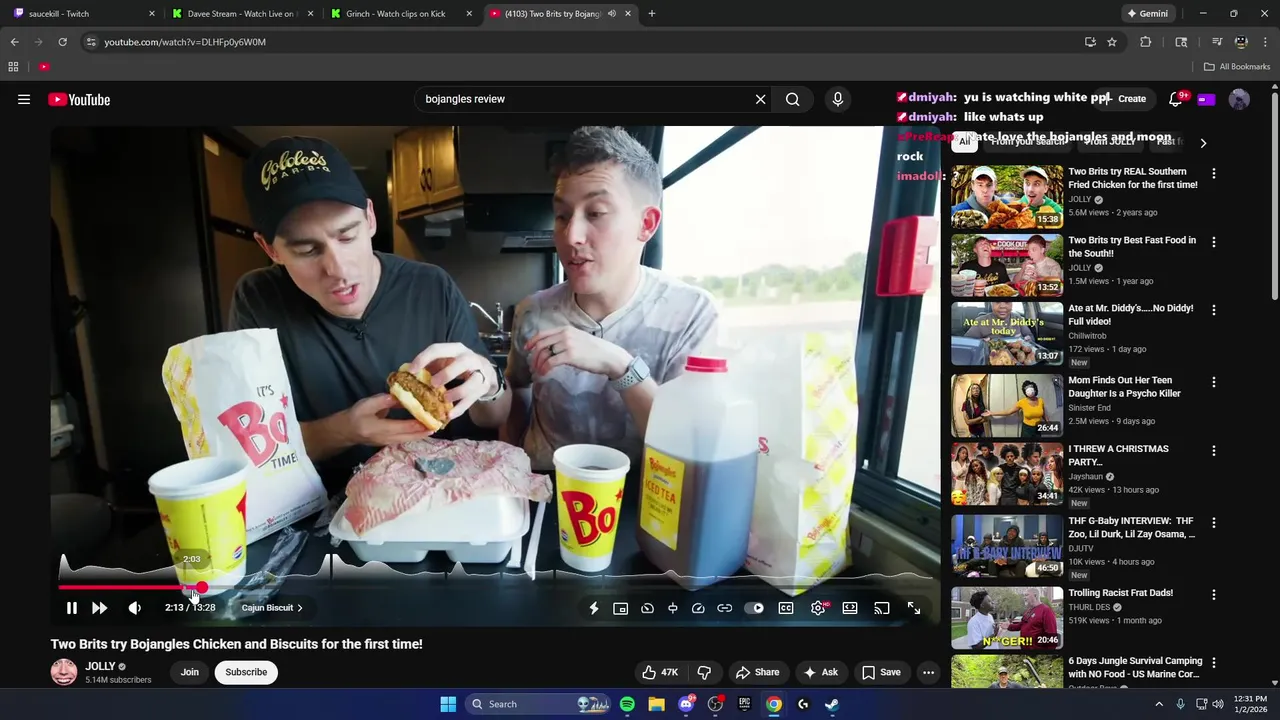Open options for Trolling Racist Frat Dads

pyautogui.click(x=1214, y=594)
